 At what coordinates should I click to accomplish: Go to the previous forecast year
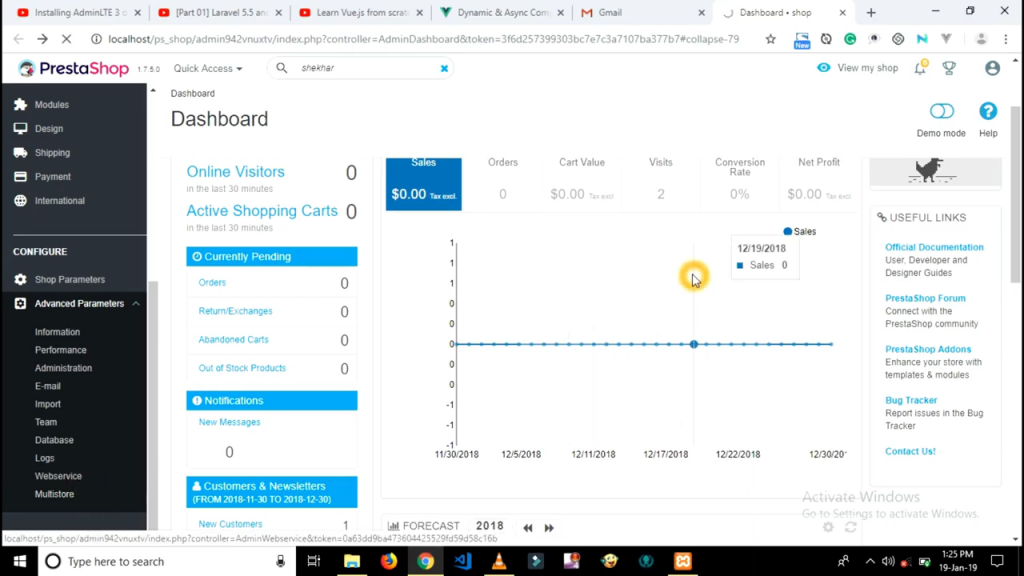click(x=527, y=527)
